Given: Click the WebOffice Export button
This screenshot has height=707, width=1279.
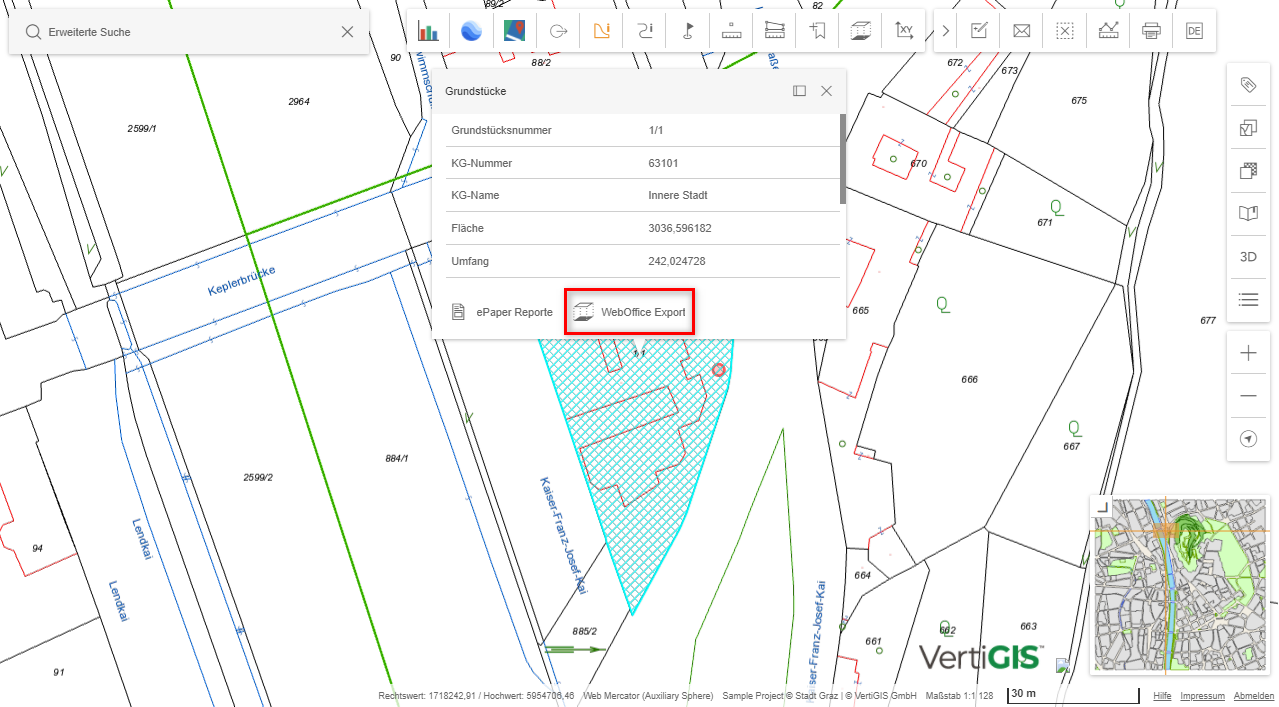Looking at the screenshot, I should (629, 311).
